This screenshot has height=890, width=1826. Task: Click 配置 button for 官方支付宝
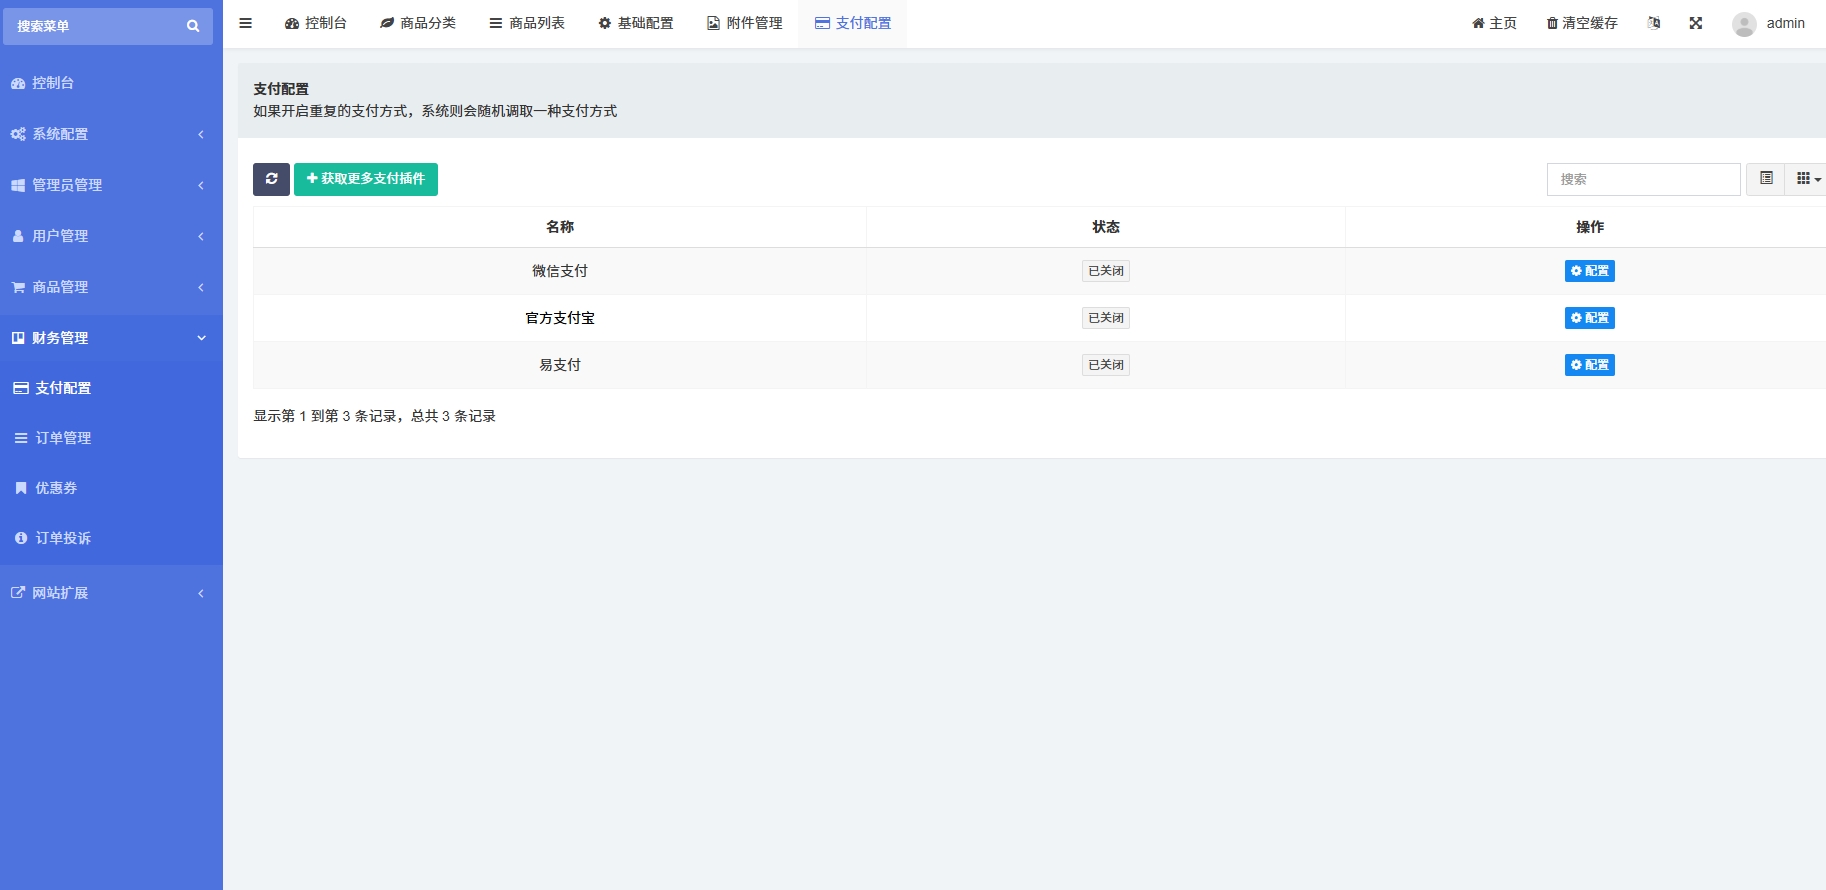pos(1590,318)
